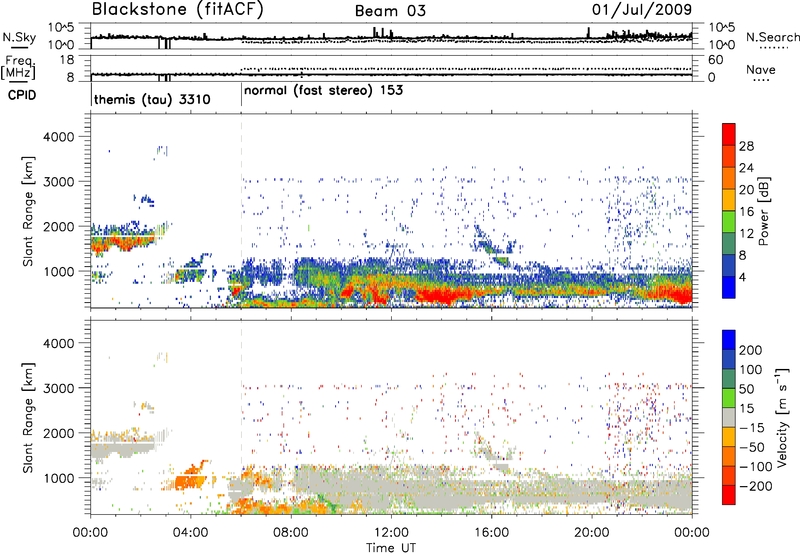This screenshot has height=554, width=800.
Task: Click the "CPID" row label
Action: click(22, 95)
